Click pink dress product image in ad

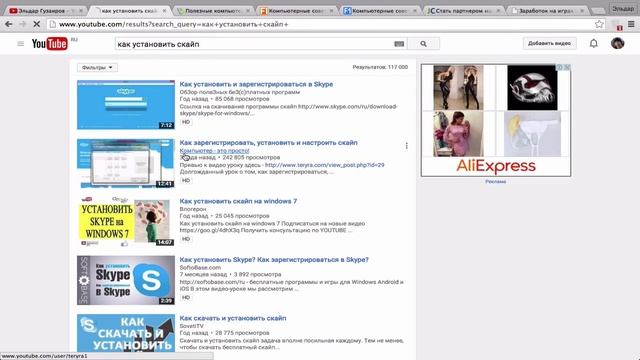(x=458, y=134)
